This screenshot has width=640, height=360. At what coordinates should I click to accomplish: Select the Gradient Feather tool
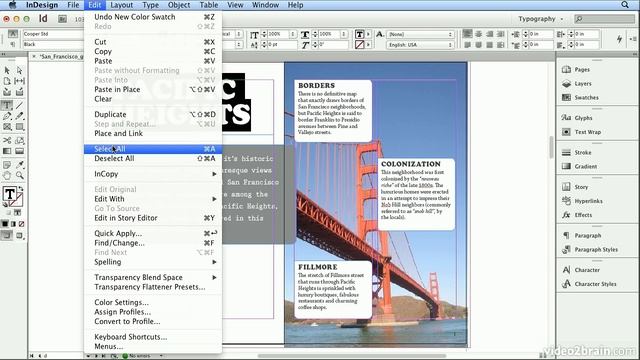pos(19,151)
